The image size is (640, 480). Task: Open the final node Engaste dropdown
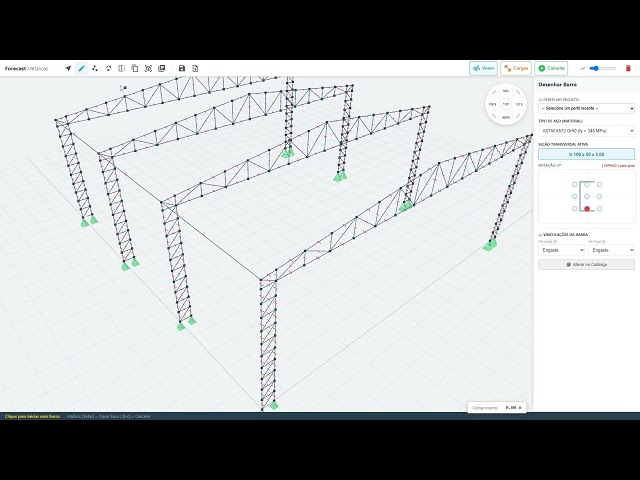click(611, 250)
